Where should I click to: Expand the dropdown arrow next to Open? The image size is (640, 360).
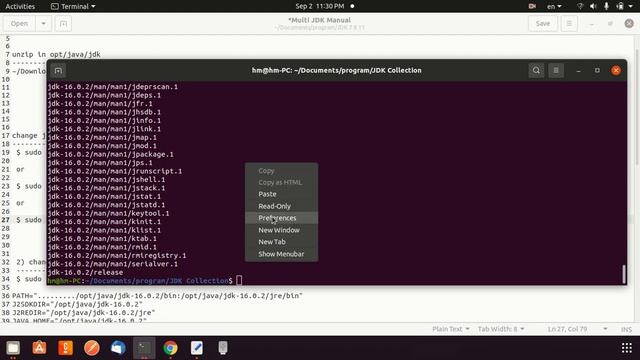[x=43, y=24]
